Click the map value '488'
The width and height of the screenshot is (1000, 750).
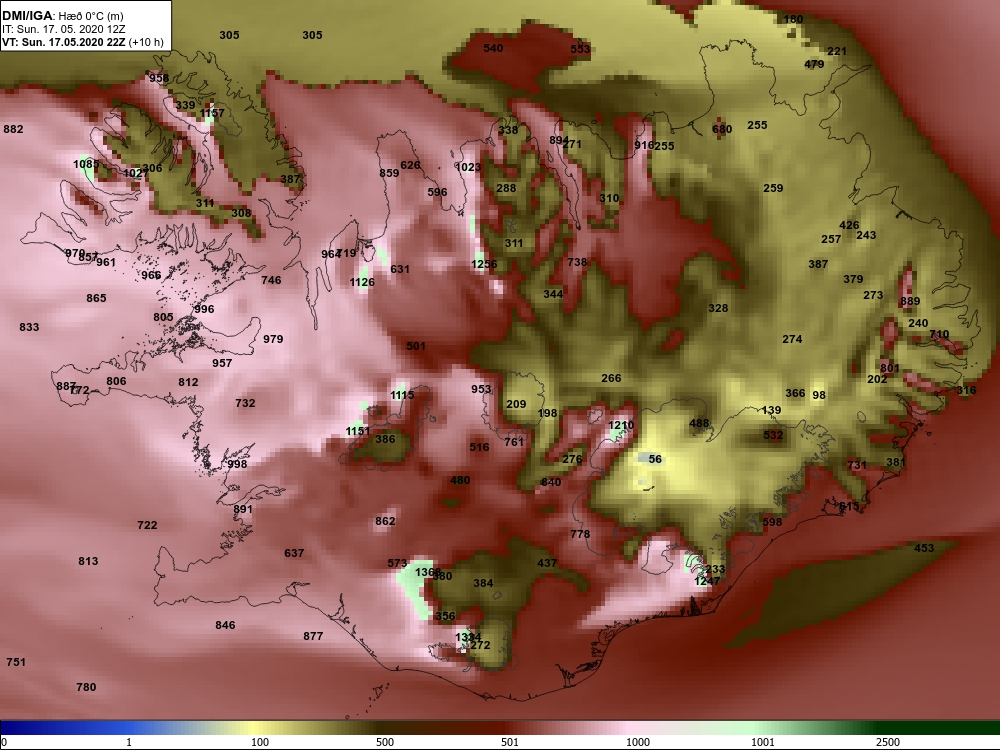(699, 423)
